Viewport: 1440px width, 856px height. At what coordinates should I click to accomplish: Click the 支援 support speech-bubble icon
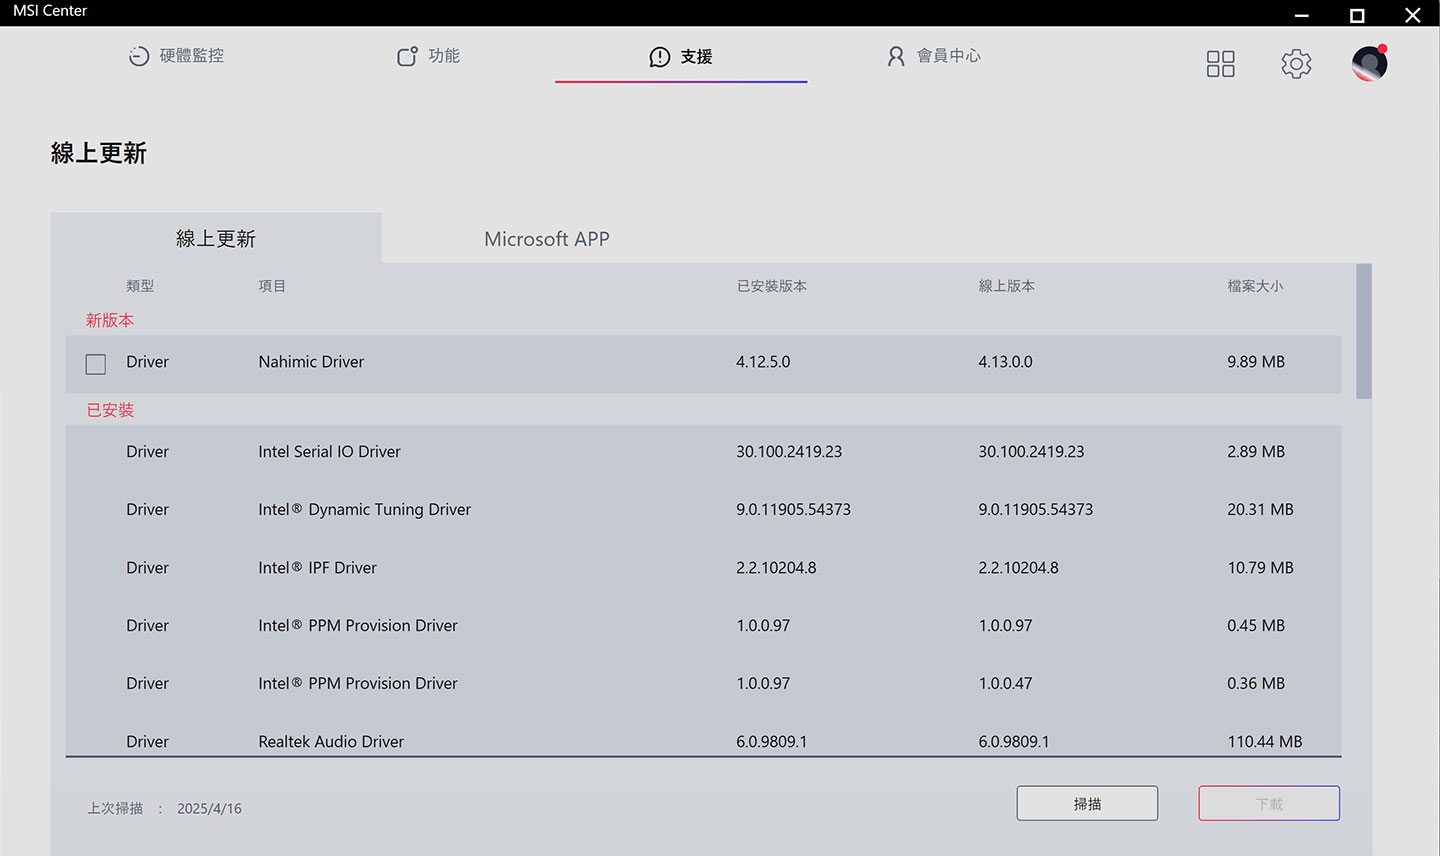pos(660,57)
